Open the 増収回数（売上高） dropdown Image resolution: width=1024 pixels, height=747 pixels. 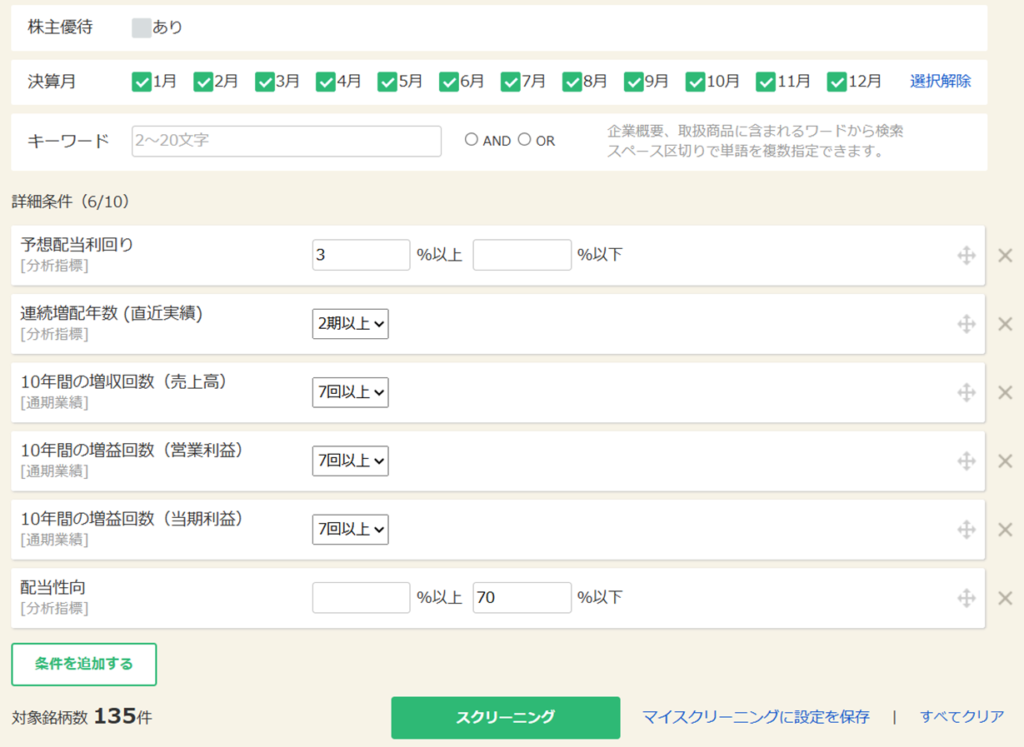(350, 392)
